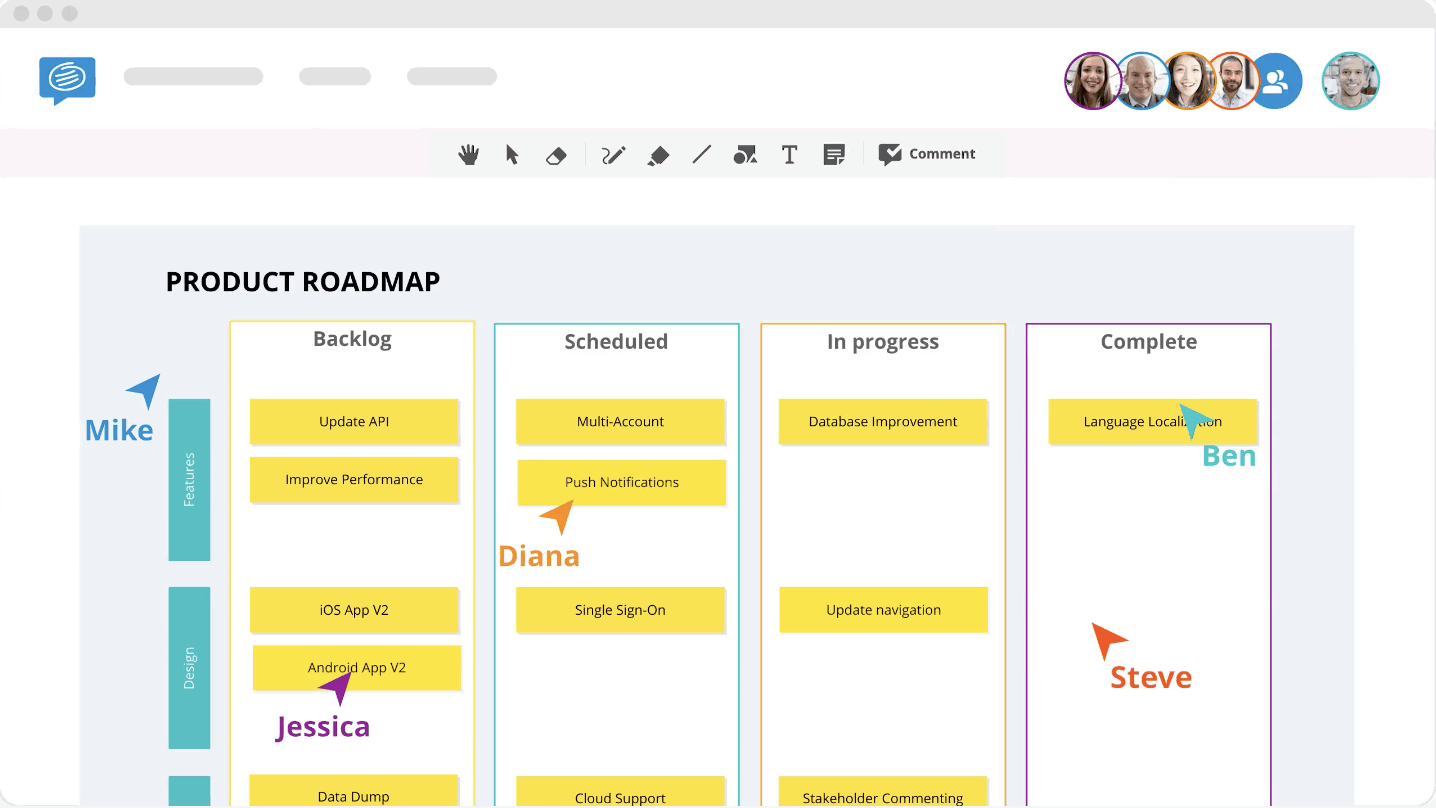The width and height of the screenshot is (1436, 808).
Task: Select the Push Notifications card
Action: tap(622, 482)
